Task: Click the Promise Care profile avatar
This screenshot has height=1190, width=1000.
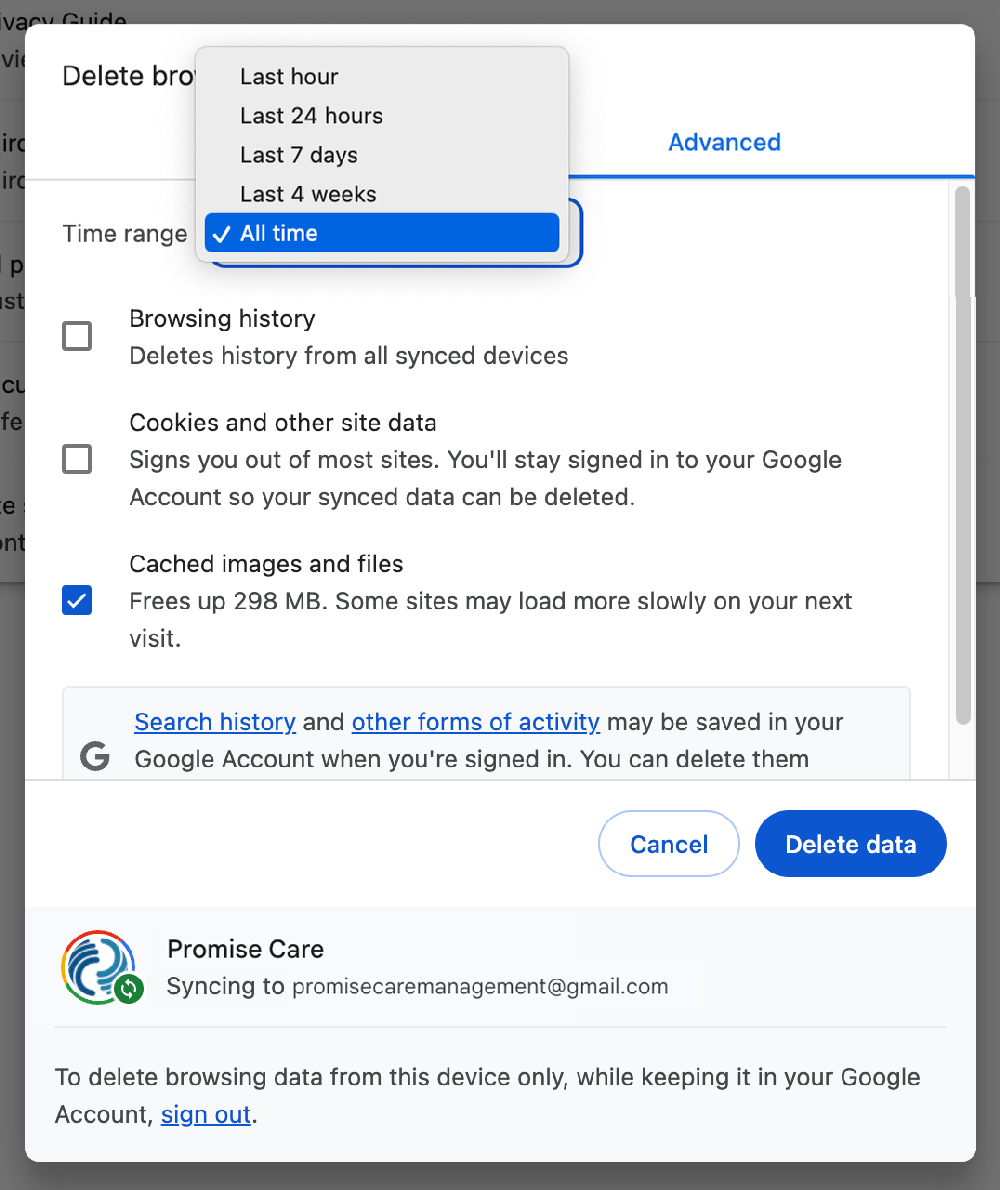Action: coord(97,966)
